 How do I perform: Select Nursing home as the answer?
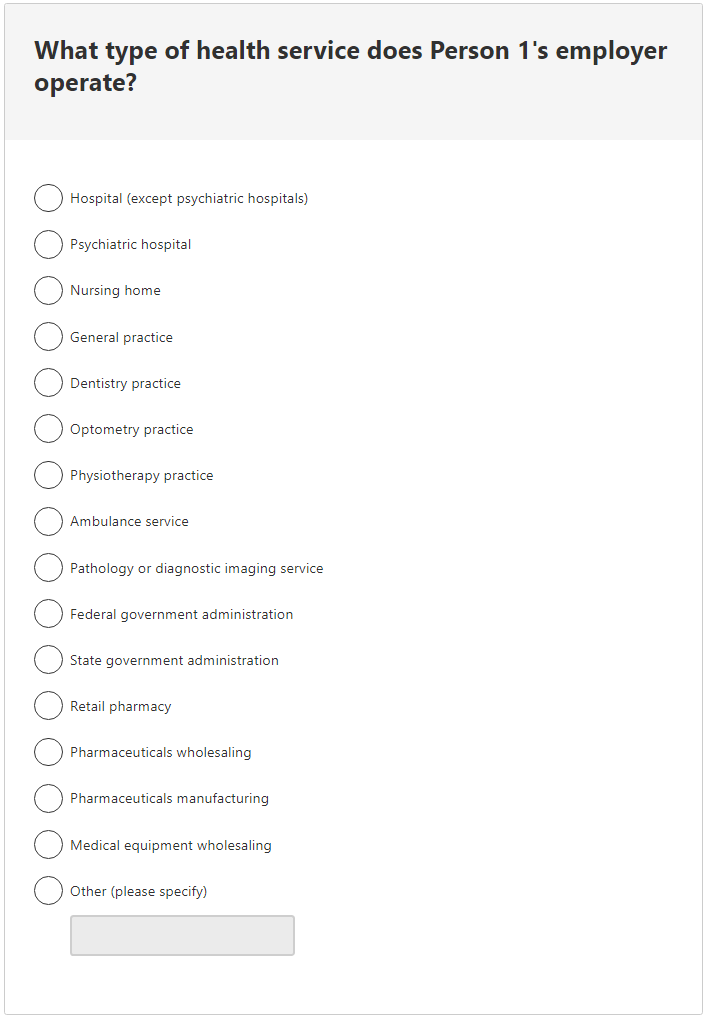(48, 290)
